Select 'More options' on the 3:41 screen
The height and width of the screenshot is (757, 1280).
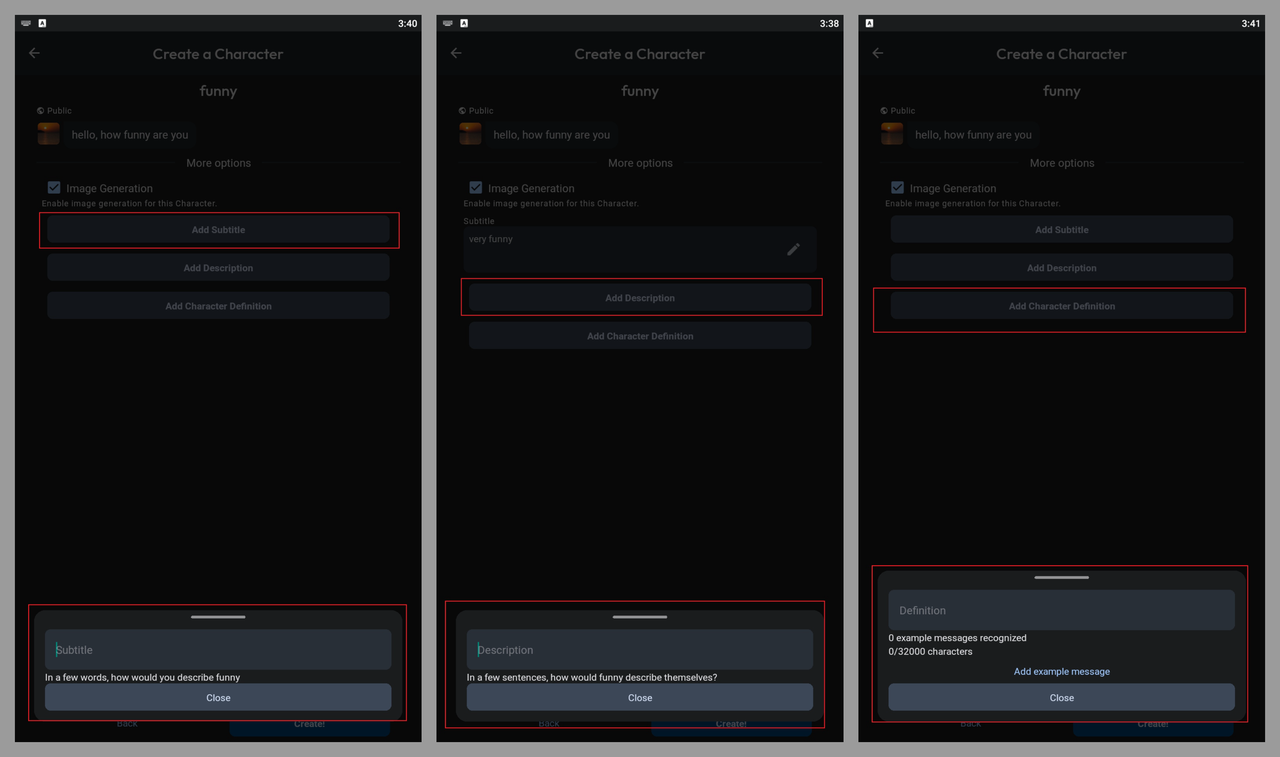1063,163
